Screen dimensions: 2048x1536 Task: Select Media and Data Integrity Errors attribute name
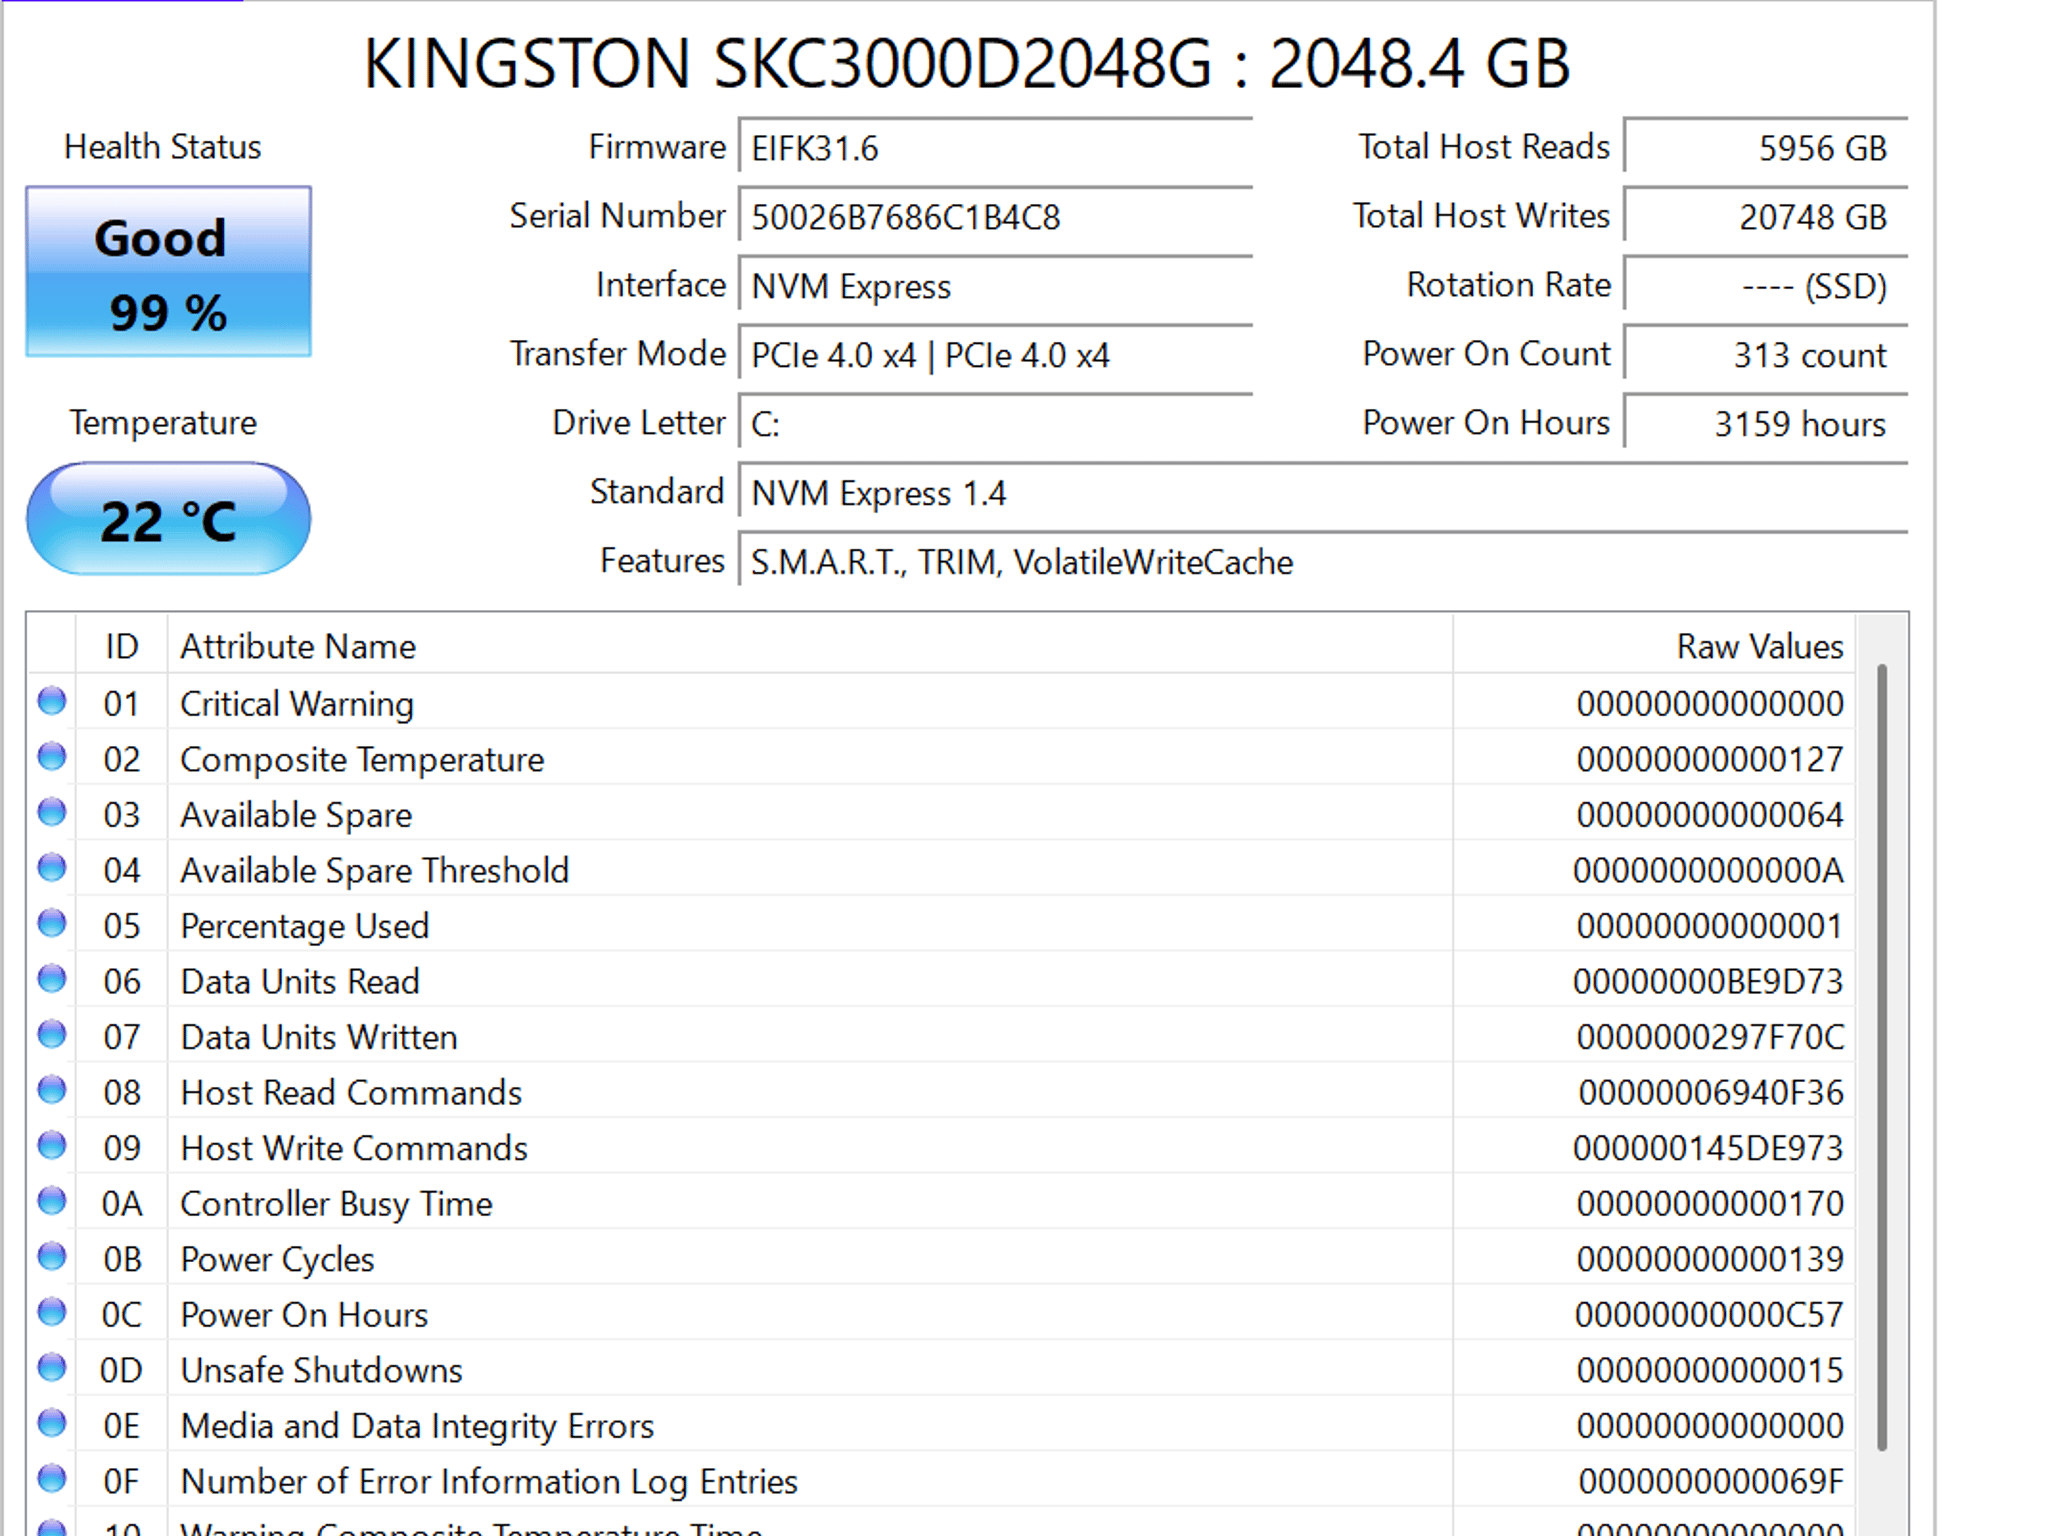click(417, 1426)
